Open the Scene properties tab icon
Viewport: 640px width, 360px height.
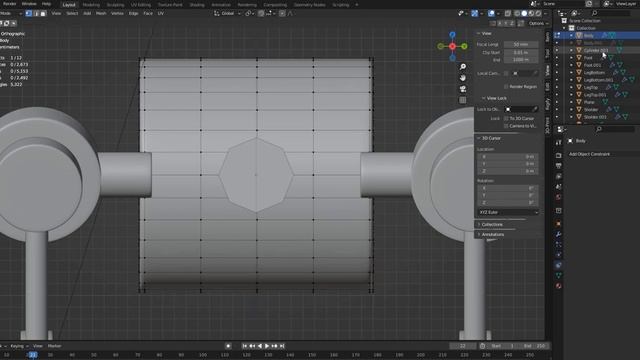pos(558,187)
